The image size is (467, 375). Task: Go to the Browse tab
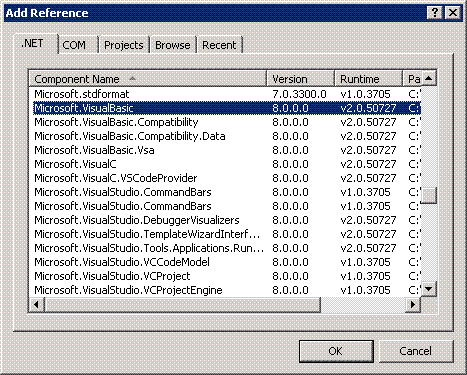173,45
